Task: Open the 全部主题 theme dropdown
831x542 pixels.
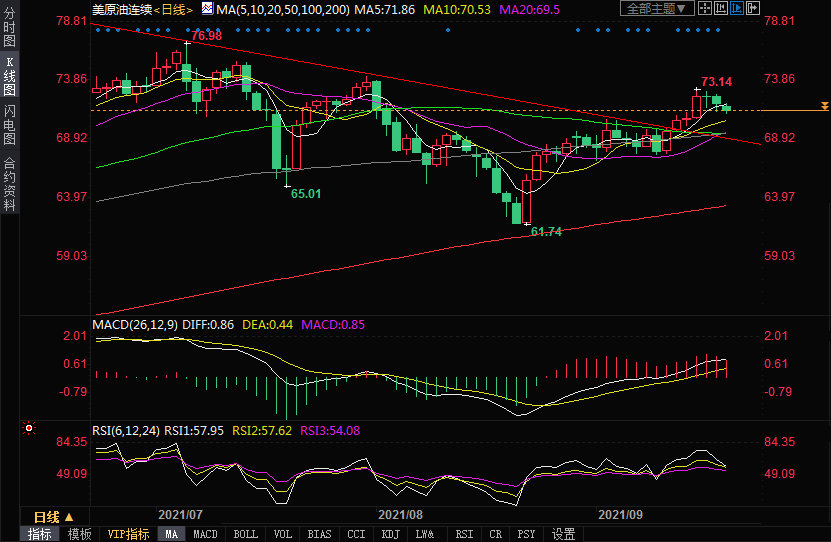Action: [x=657, y=9]
